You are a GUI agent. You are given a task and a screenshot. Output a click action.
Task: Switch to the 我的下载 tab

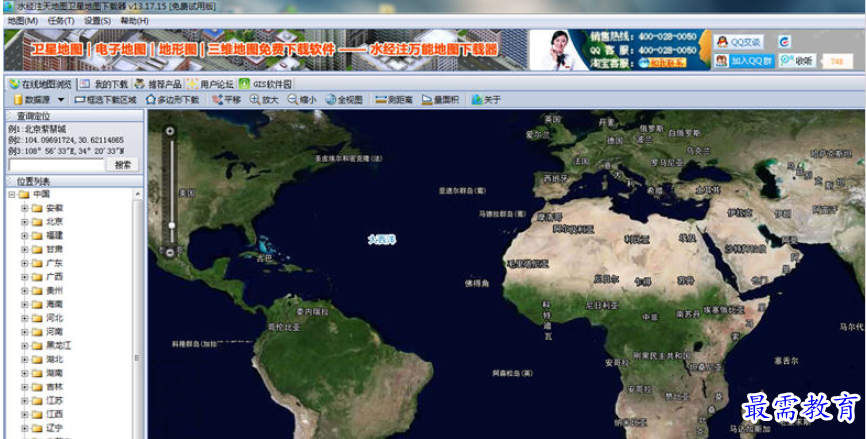click(104, 84)
